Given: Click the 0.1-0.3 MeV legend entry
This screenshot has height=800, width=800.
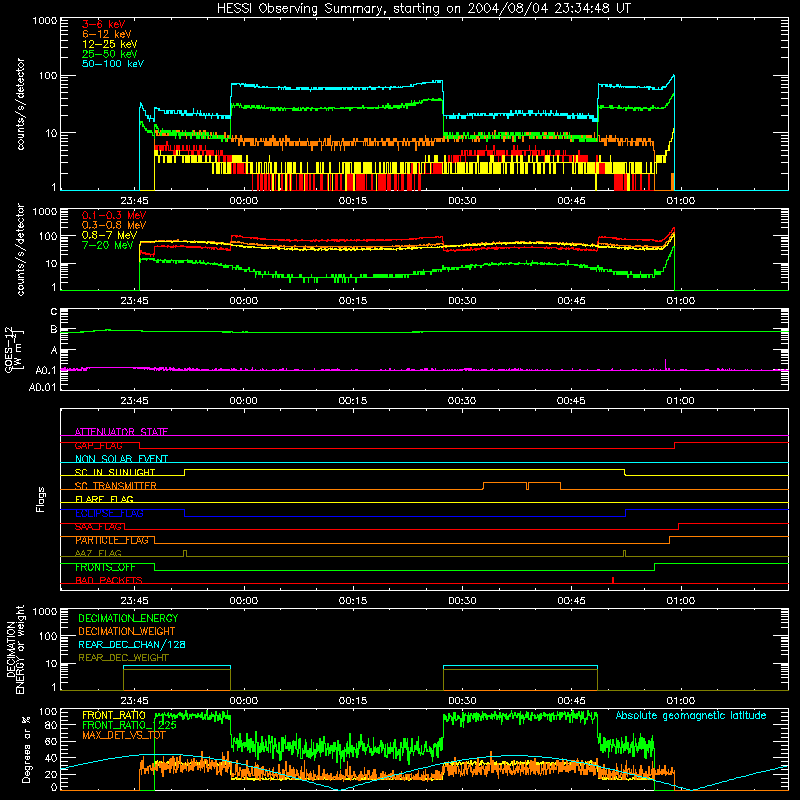Looking at the screenshot, I should [114, 215].
